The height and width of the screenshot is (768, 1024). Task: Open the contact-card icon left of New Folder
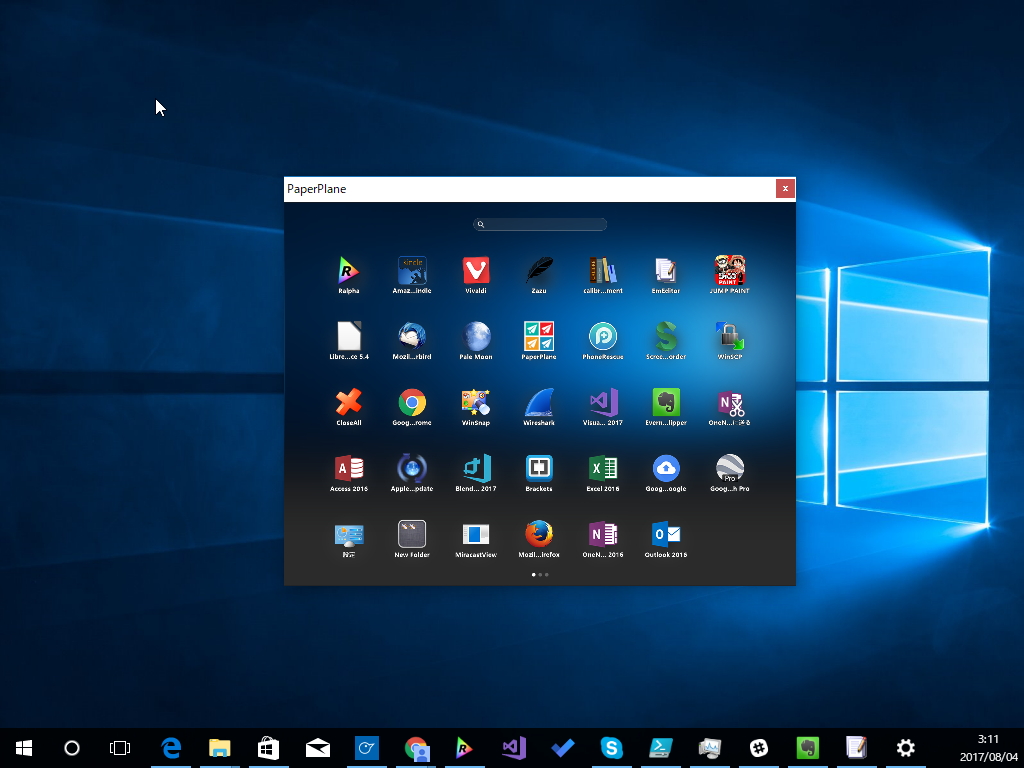pos(349,535)
